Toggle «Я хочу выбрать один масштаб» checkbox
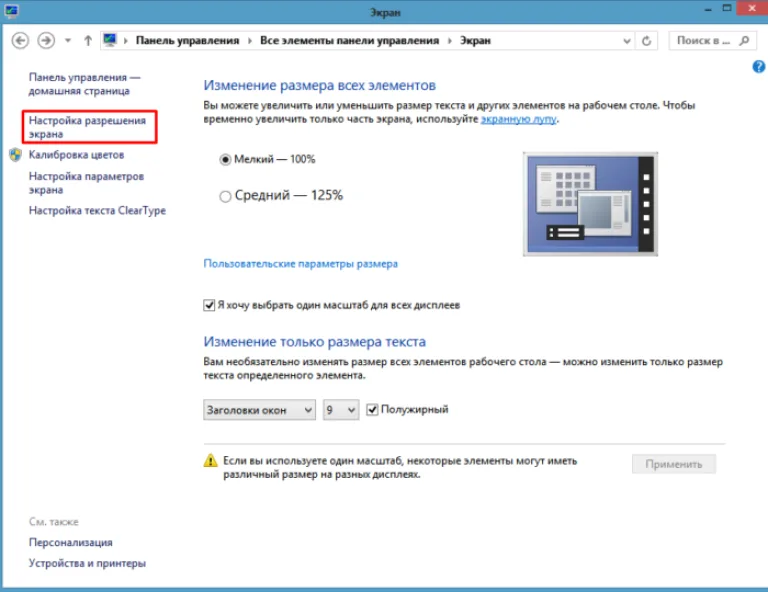Image resolution: width=768 pixels, height=592 pixels. pyautogui.click(x=209, y=305)
